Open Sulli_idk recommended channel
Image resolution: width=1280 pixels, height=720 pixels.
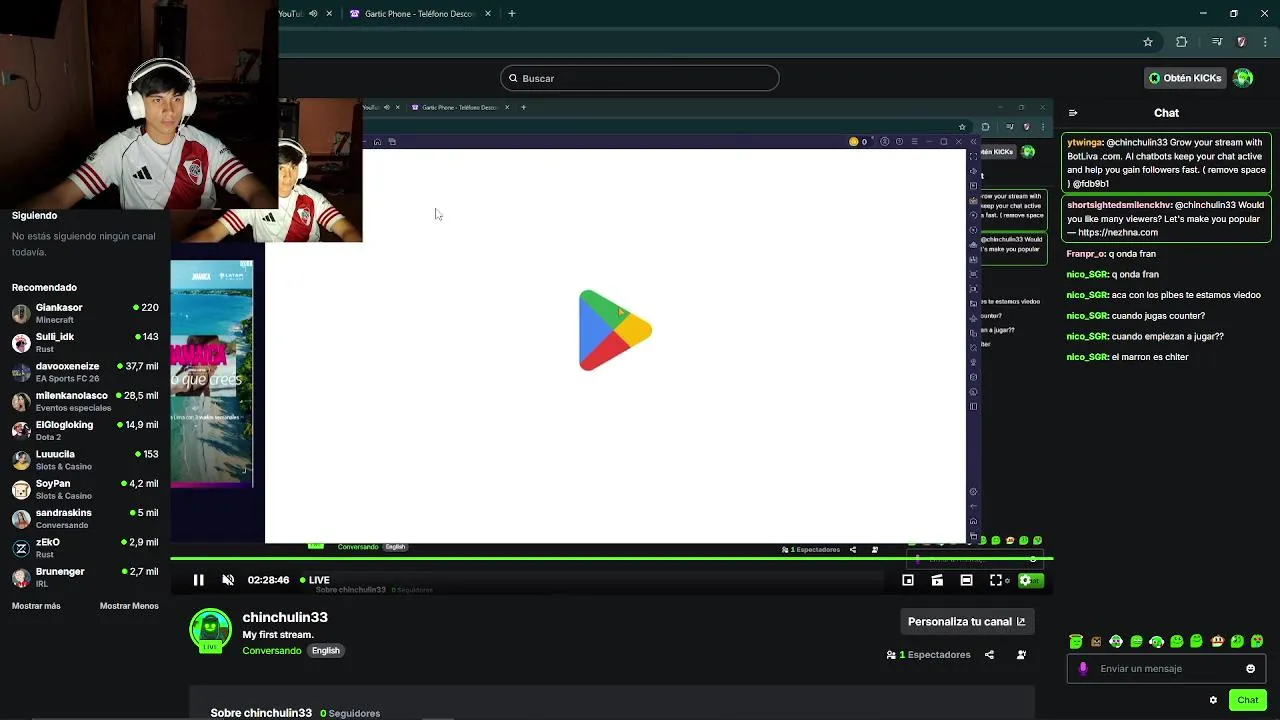pos(85,343)
